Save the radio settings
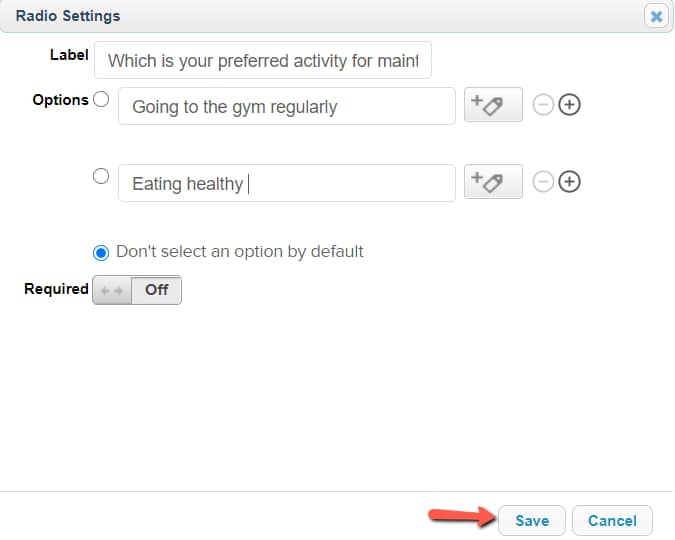The image size is (675, 540). [x=532, y=520]
